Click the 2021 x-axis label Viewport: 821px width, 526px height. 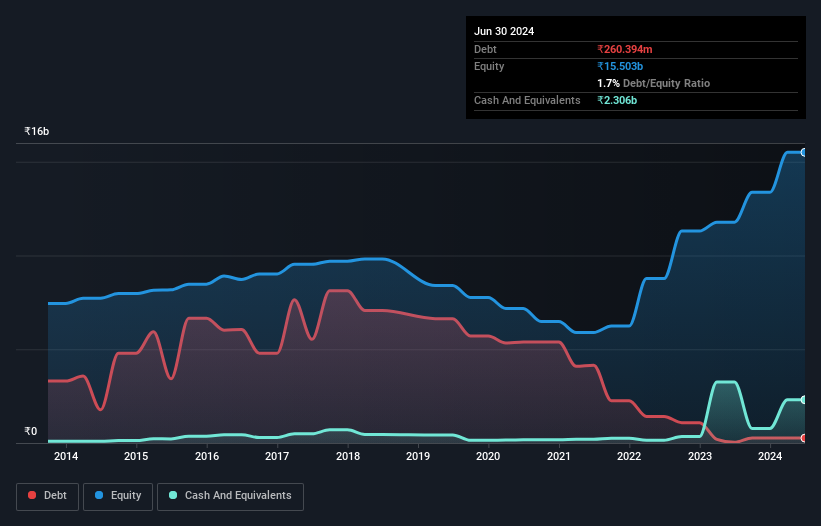(559, 456)
